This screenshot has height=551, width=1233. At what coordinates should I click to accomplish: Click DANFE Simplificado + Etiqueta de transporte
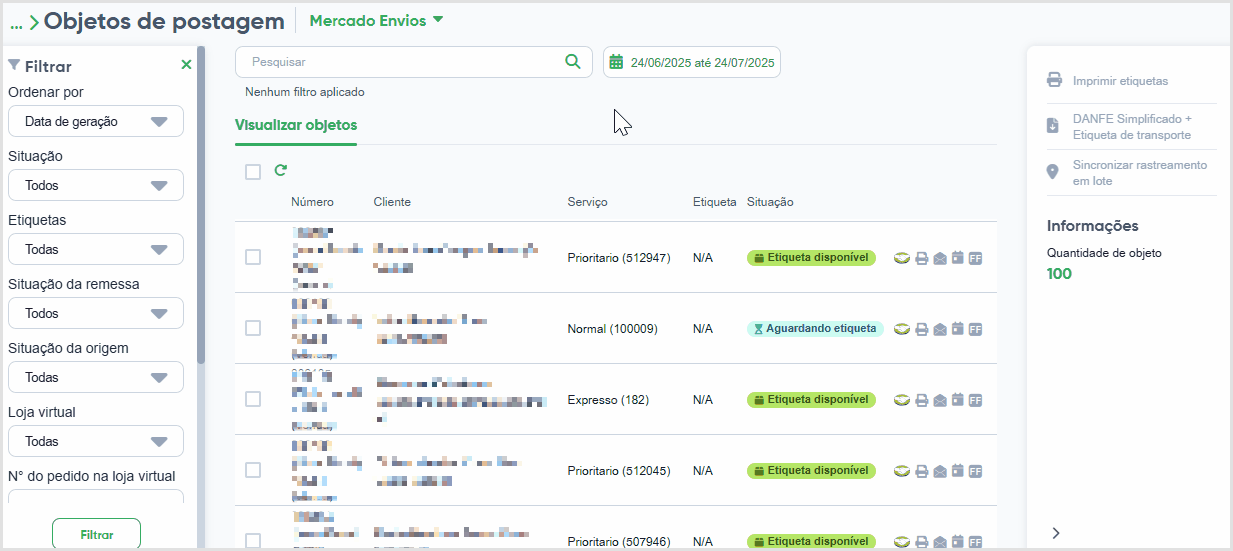tap(1132, 126)
